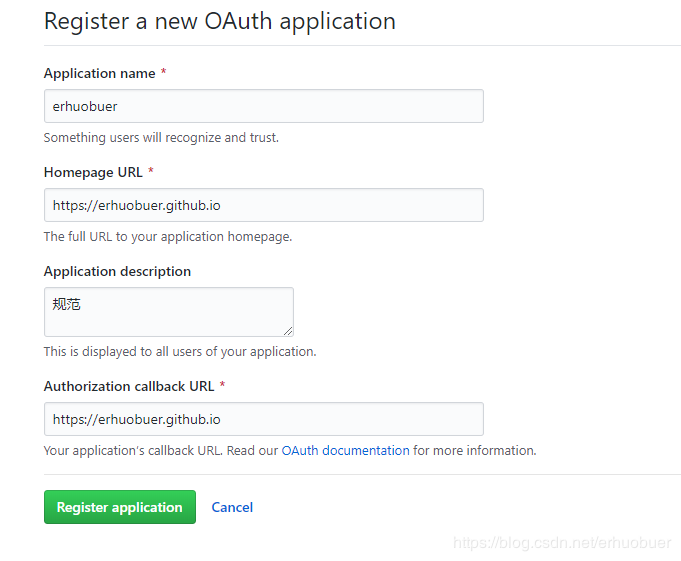Click the "Something users will recognize" hint text
The image size is (681, 561).
(x=161, y=138)
